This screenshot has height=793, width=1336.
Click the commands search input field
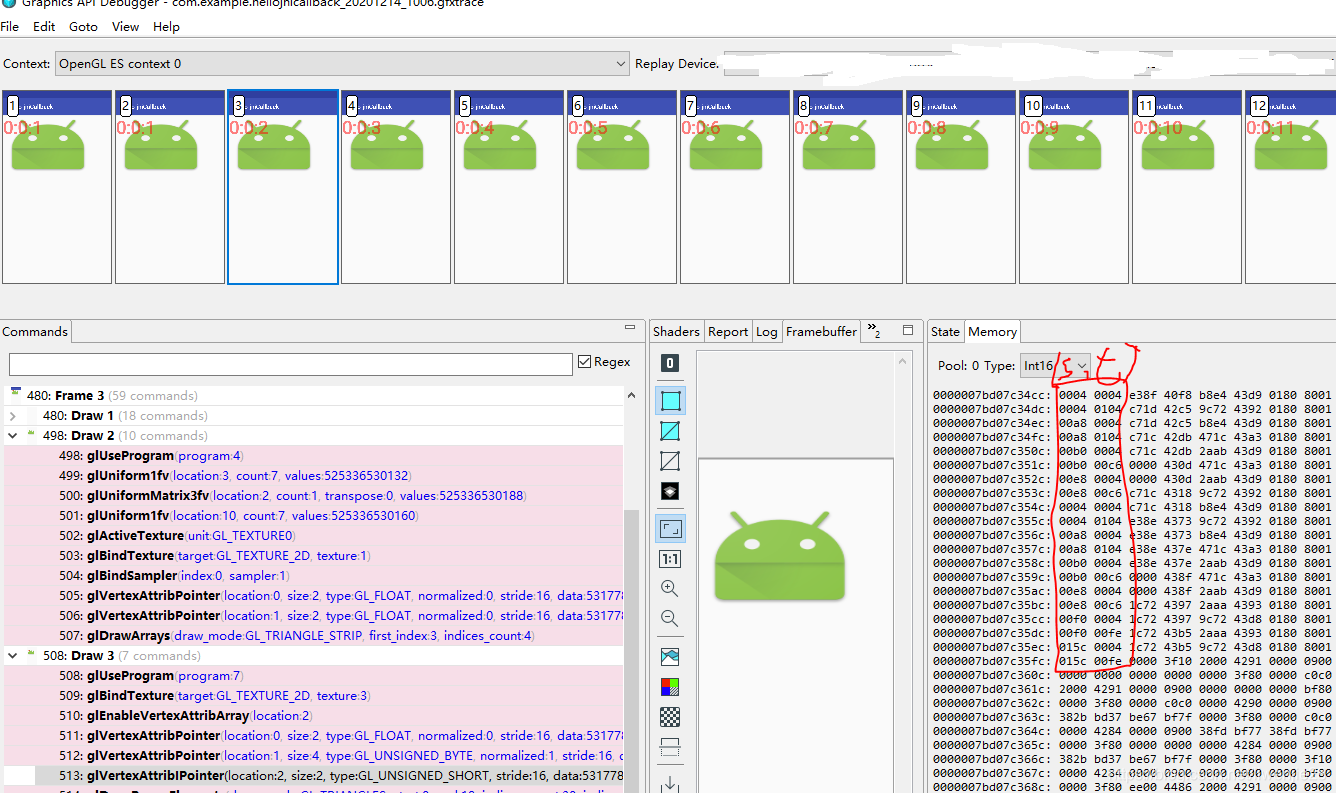291,364
